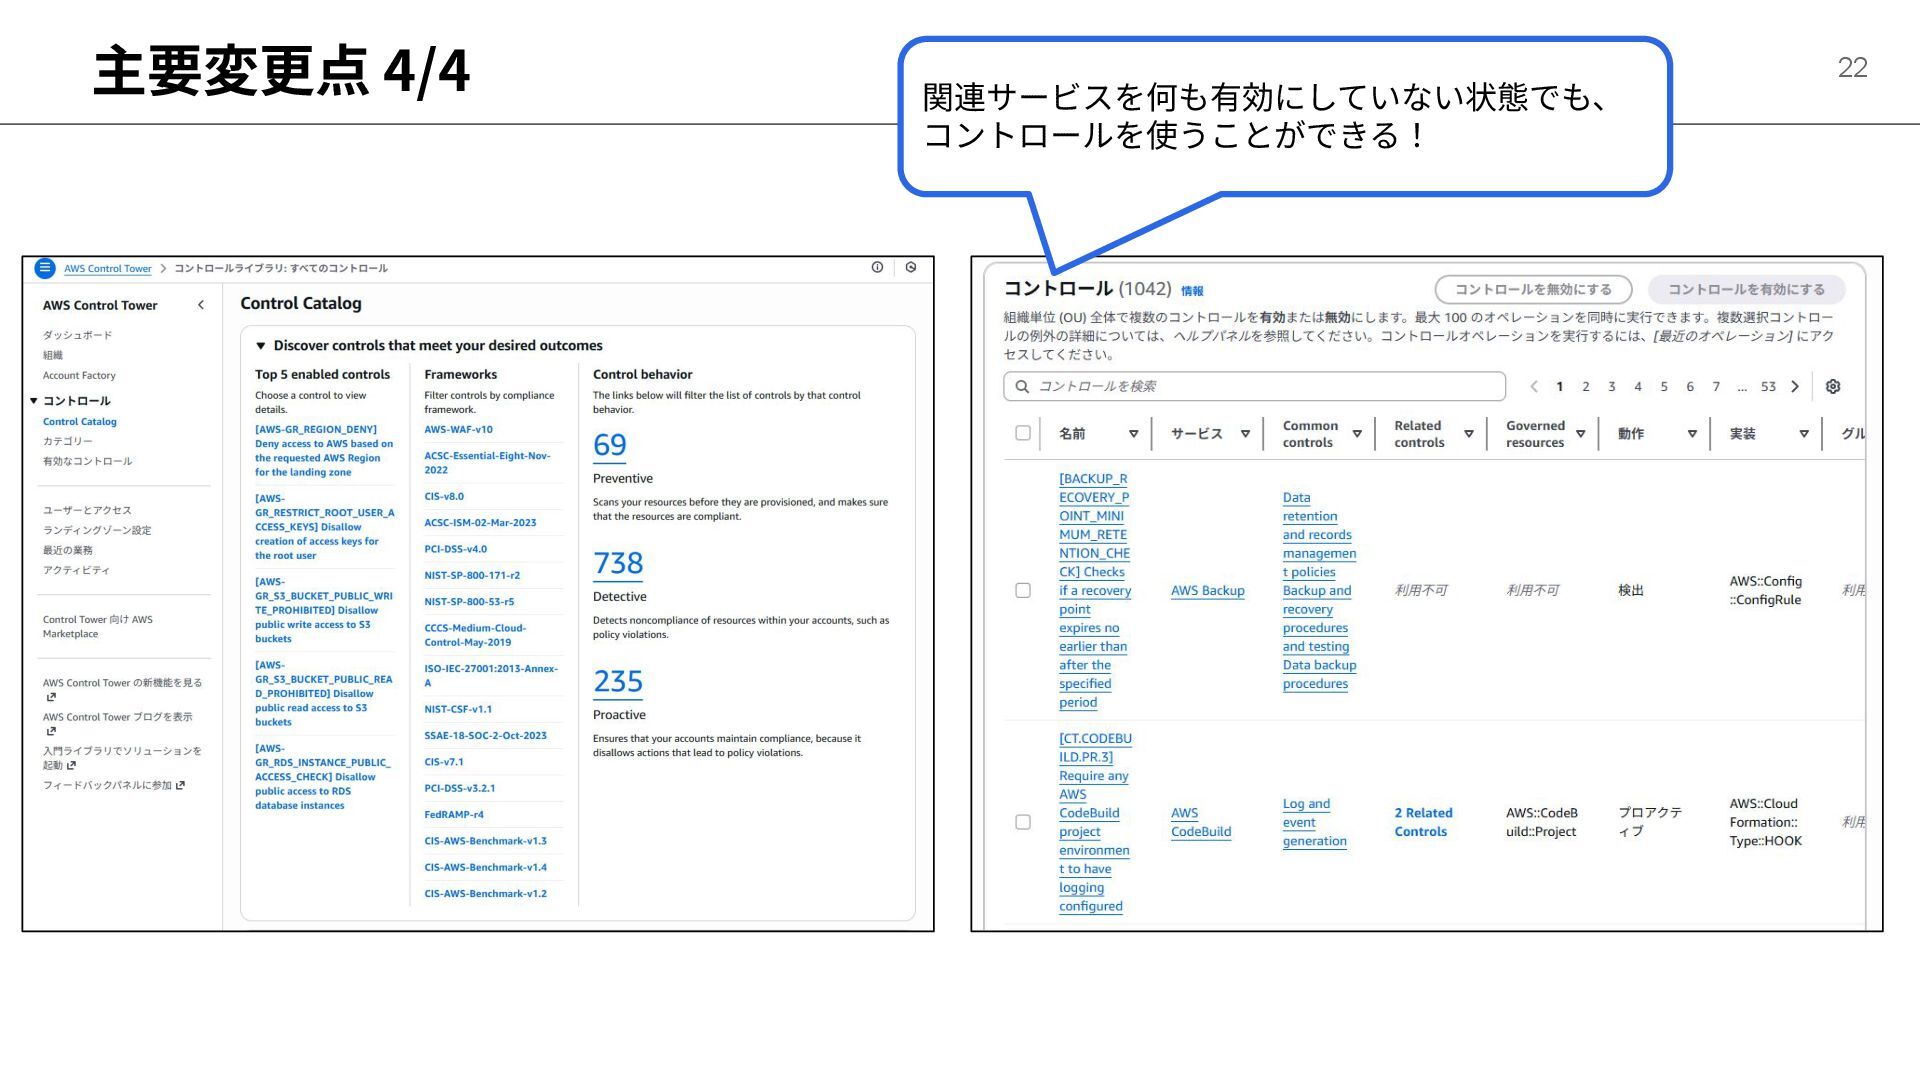Image resolution: width=1920 pixels, height=1080 pixels.
Task: Click the clock icon in the top bar
Action: (911, 268)
